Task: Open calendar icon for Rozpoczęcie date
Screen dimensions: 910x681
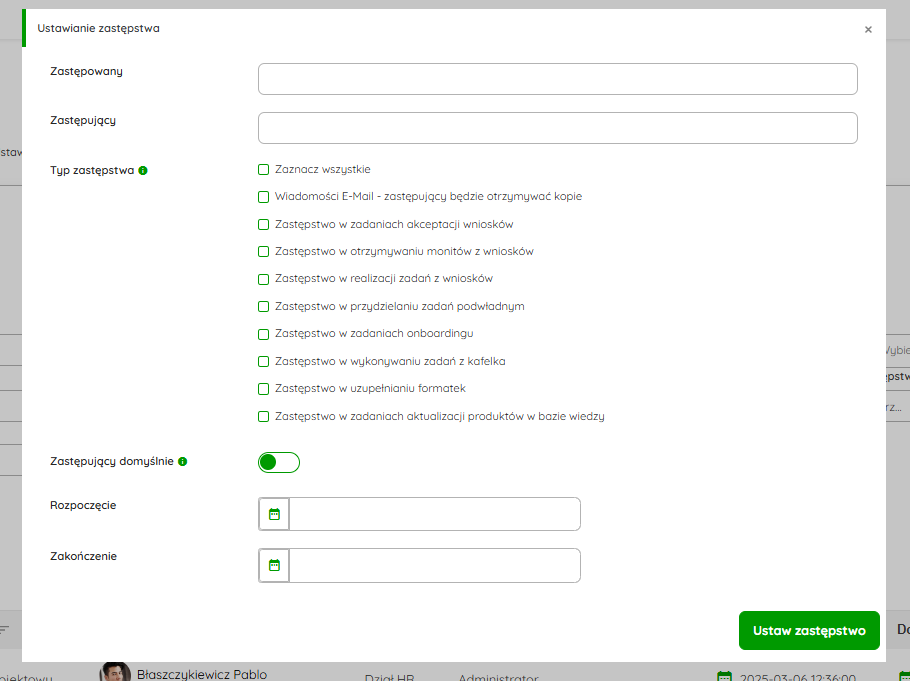Action: coord(274,514)
